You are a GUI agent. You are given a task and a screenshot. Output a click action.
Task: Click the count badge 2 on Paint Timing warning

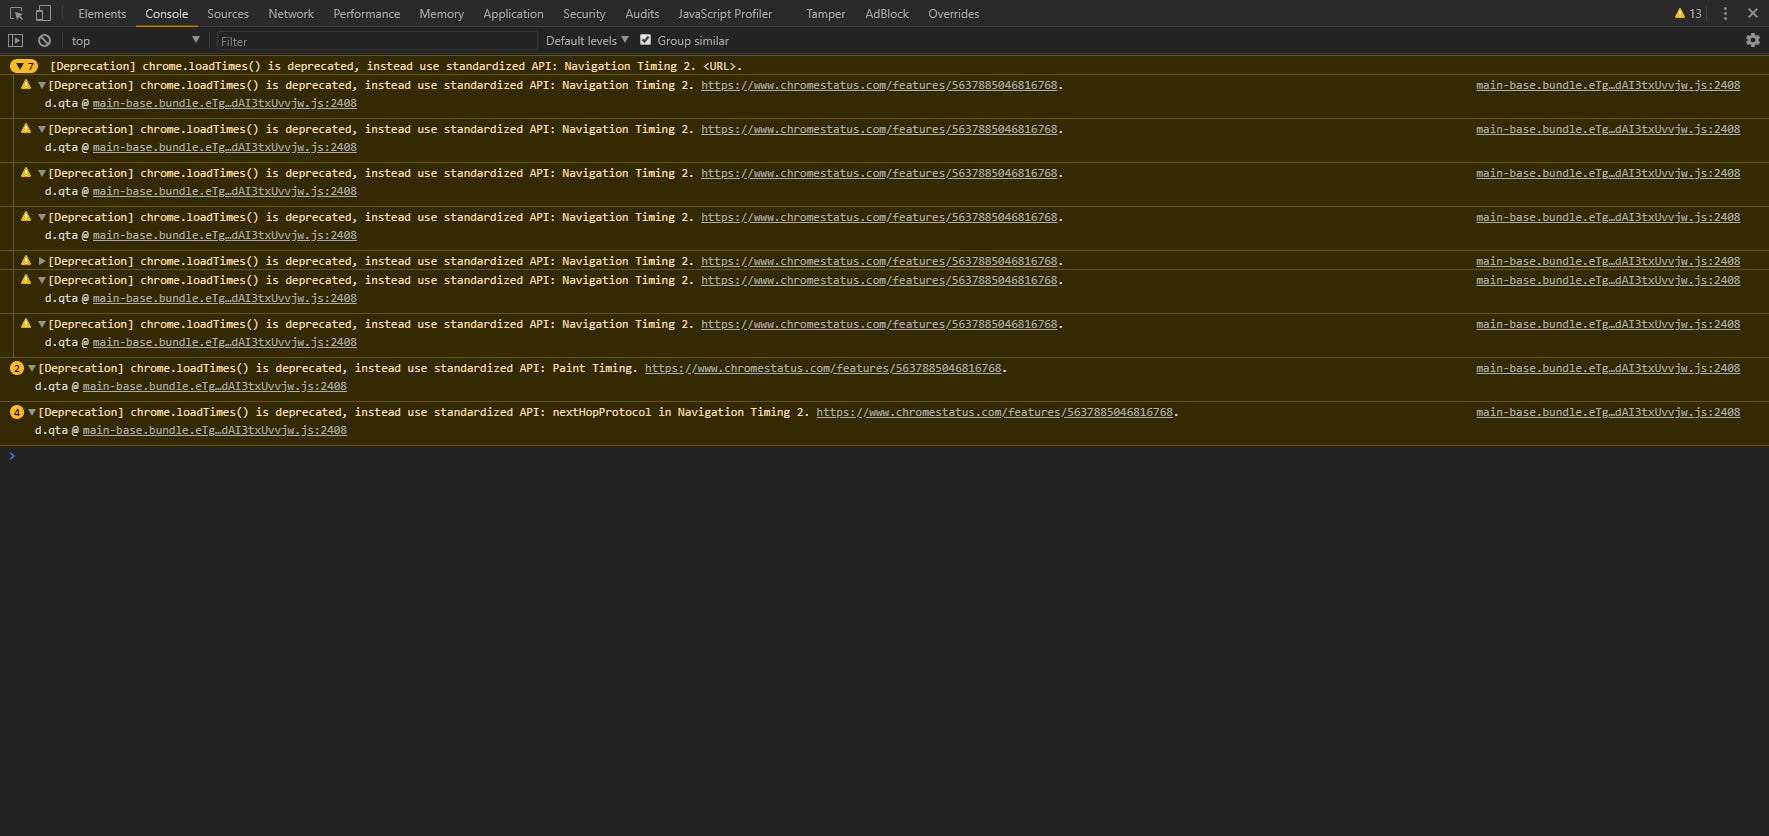(16, 368)
